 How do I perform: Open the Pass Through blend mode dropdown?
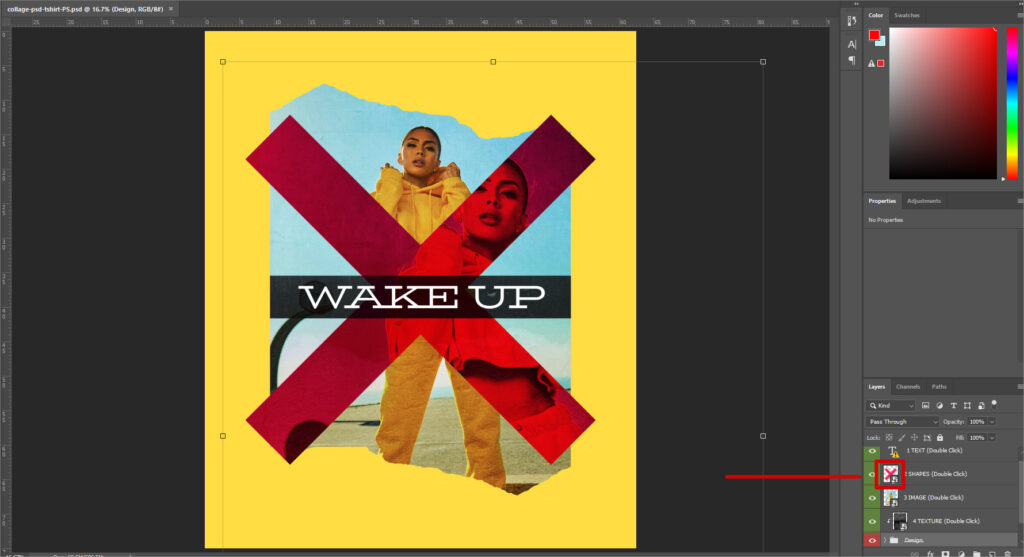click(x=903, y=422)
